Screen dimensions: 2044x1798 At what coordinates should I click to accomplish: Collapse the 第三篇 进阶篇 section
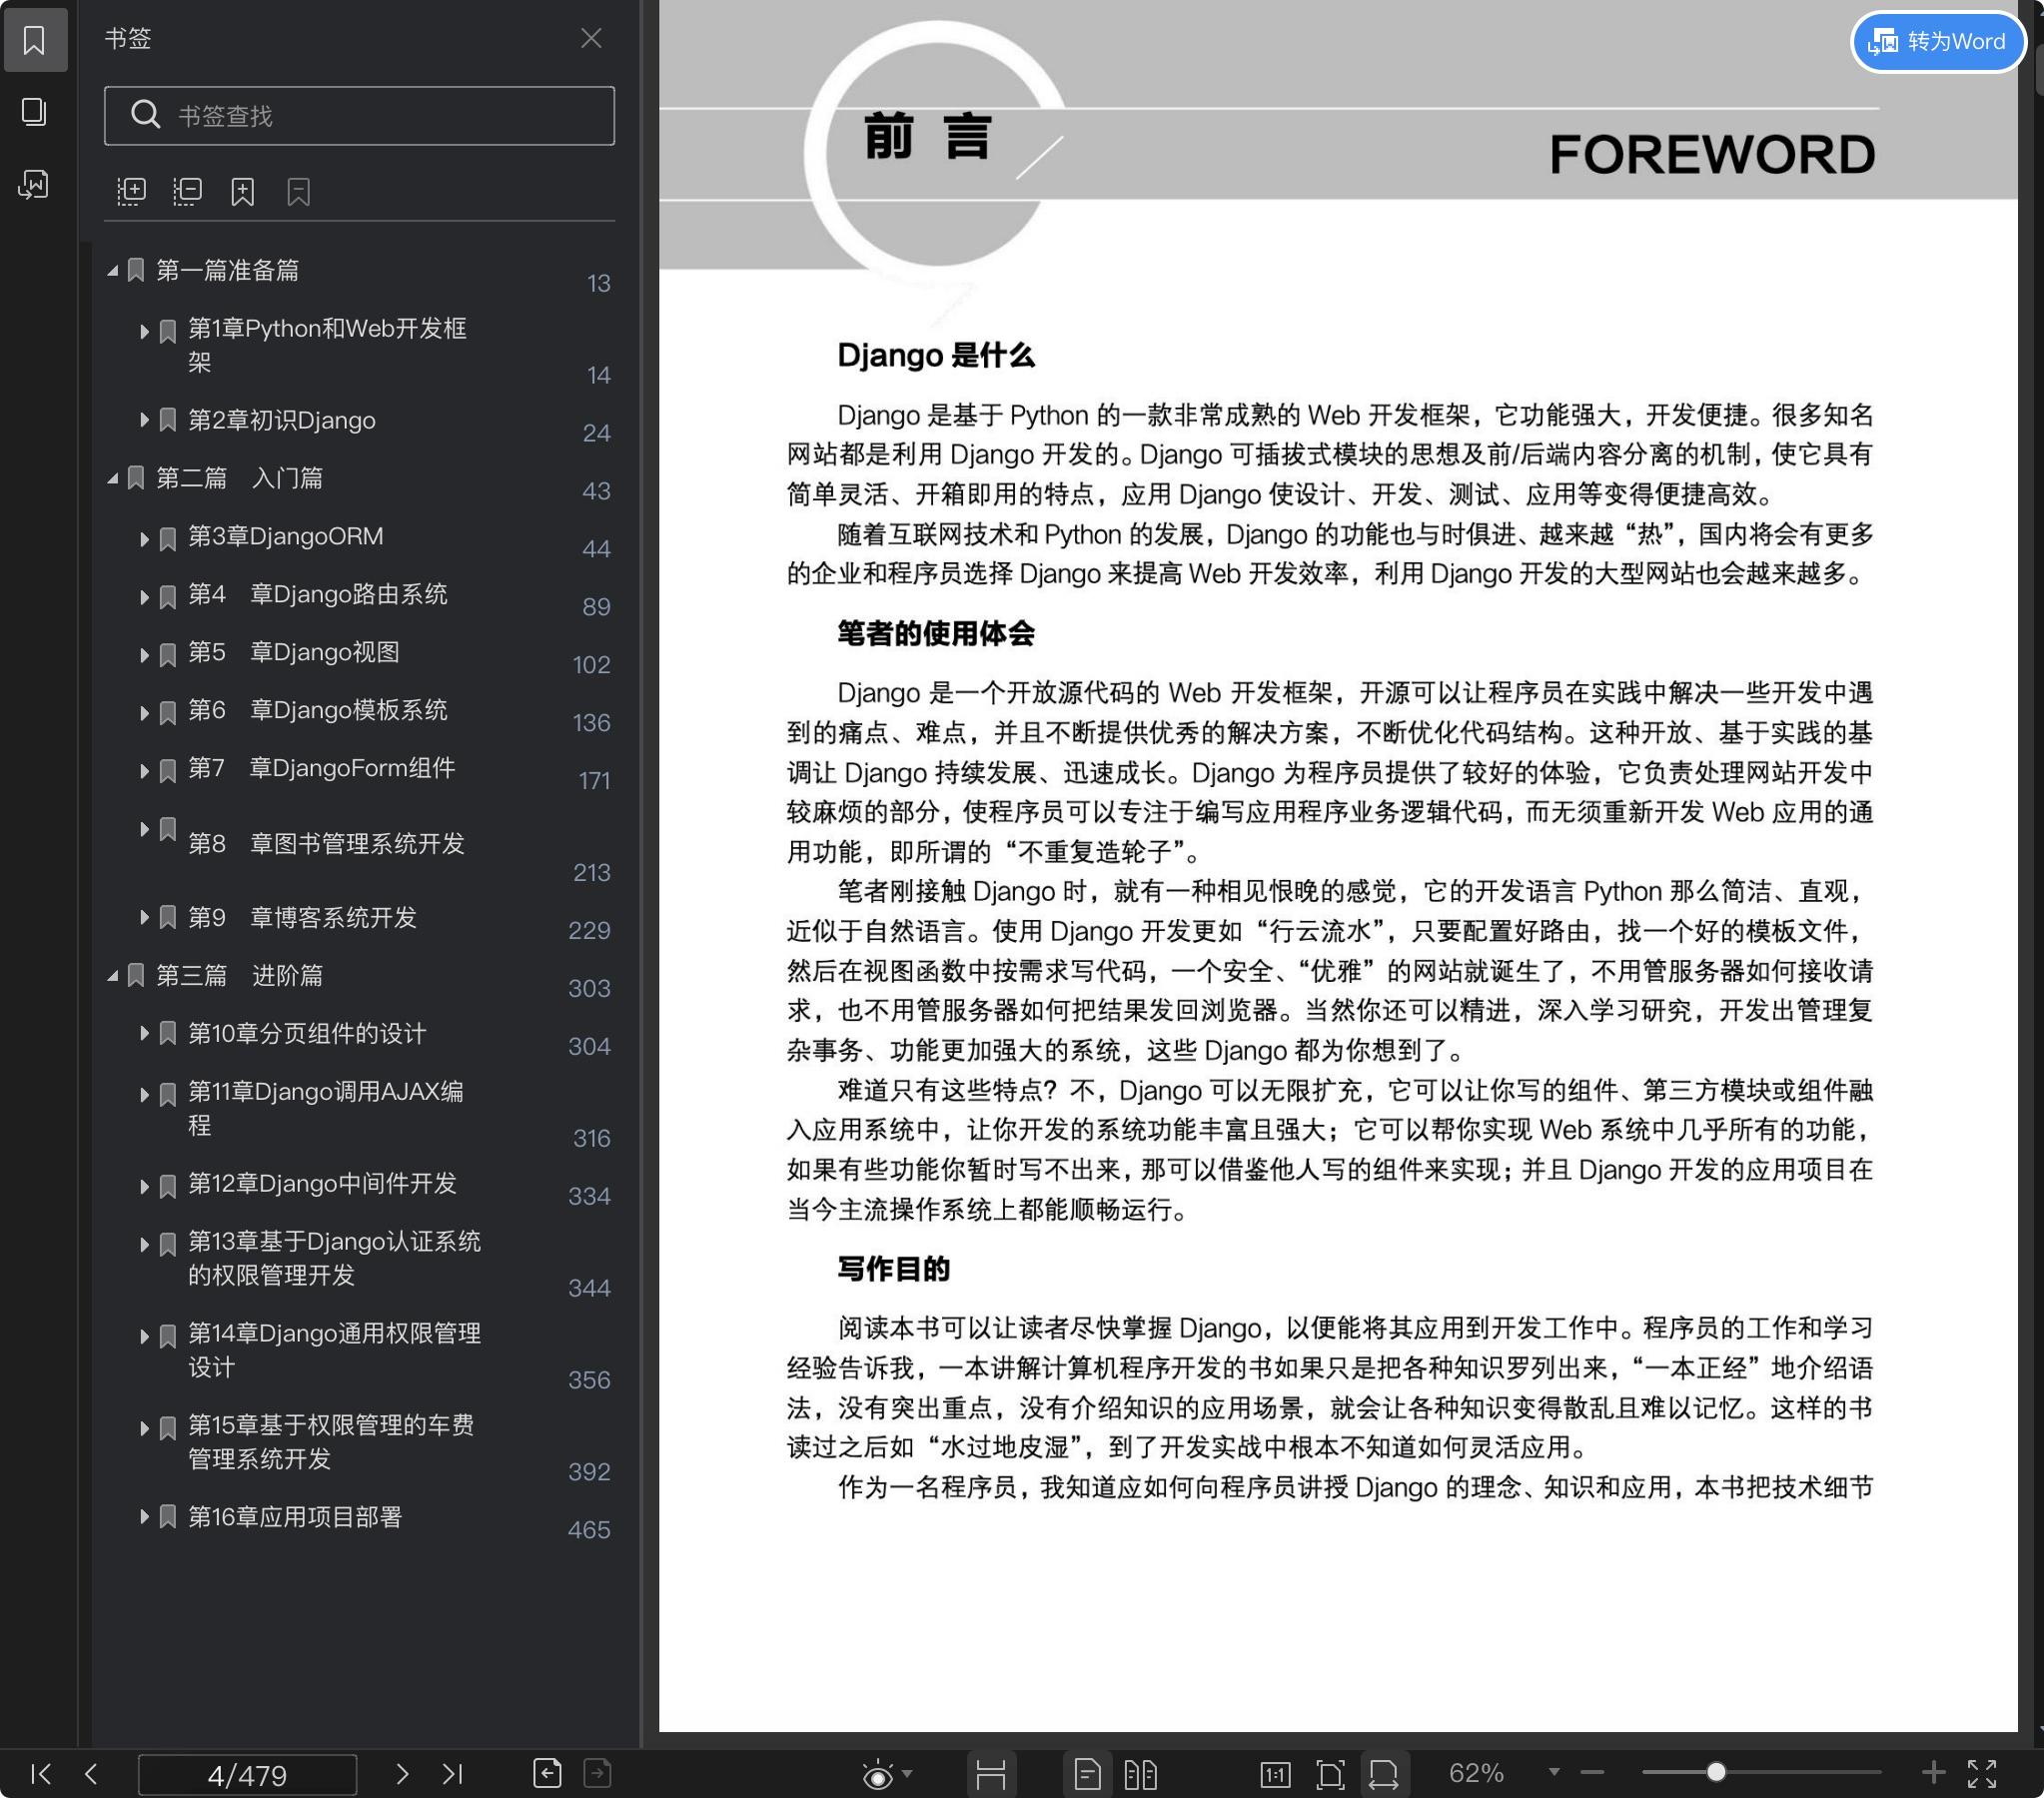[113, 975]
